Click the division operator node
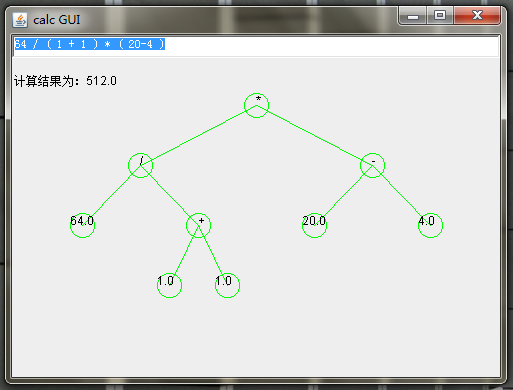The width and height of the screenshot is (513, 390). click(x=140, y=165)
